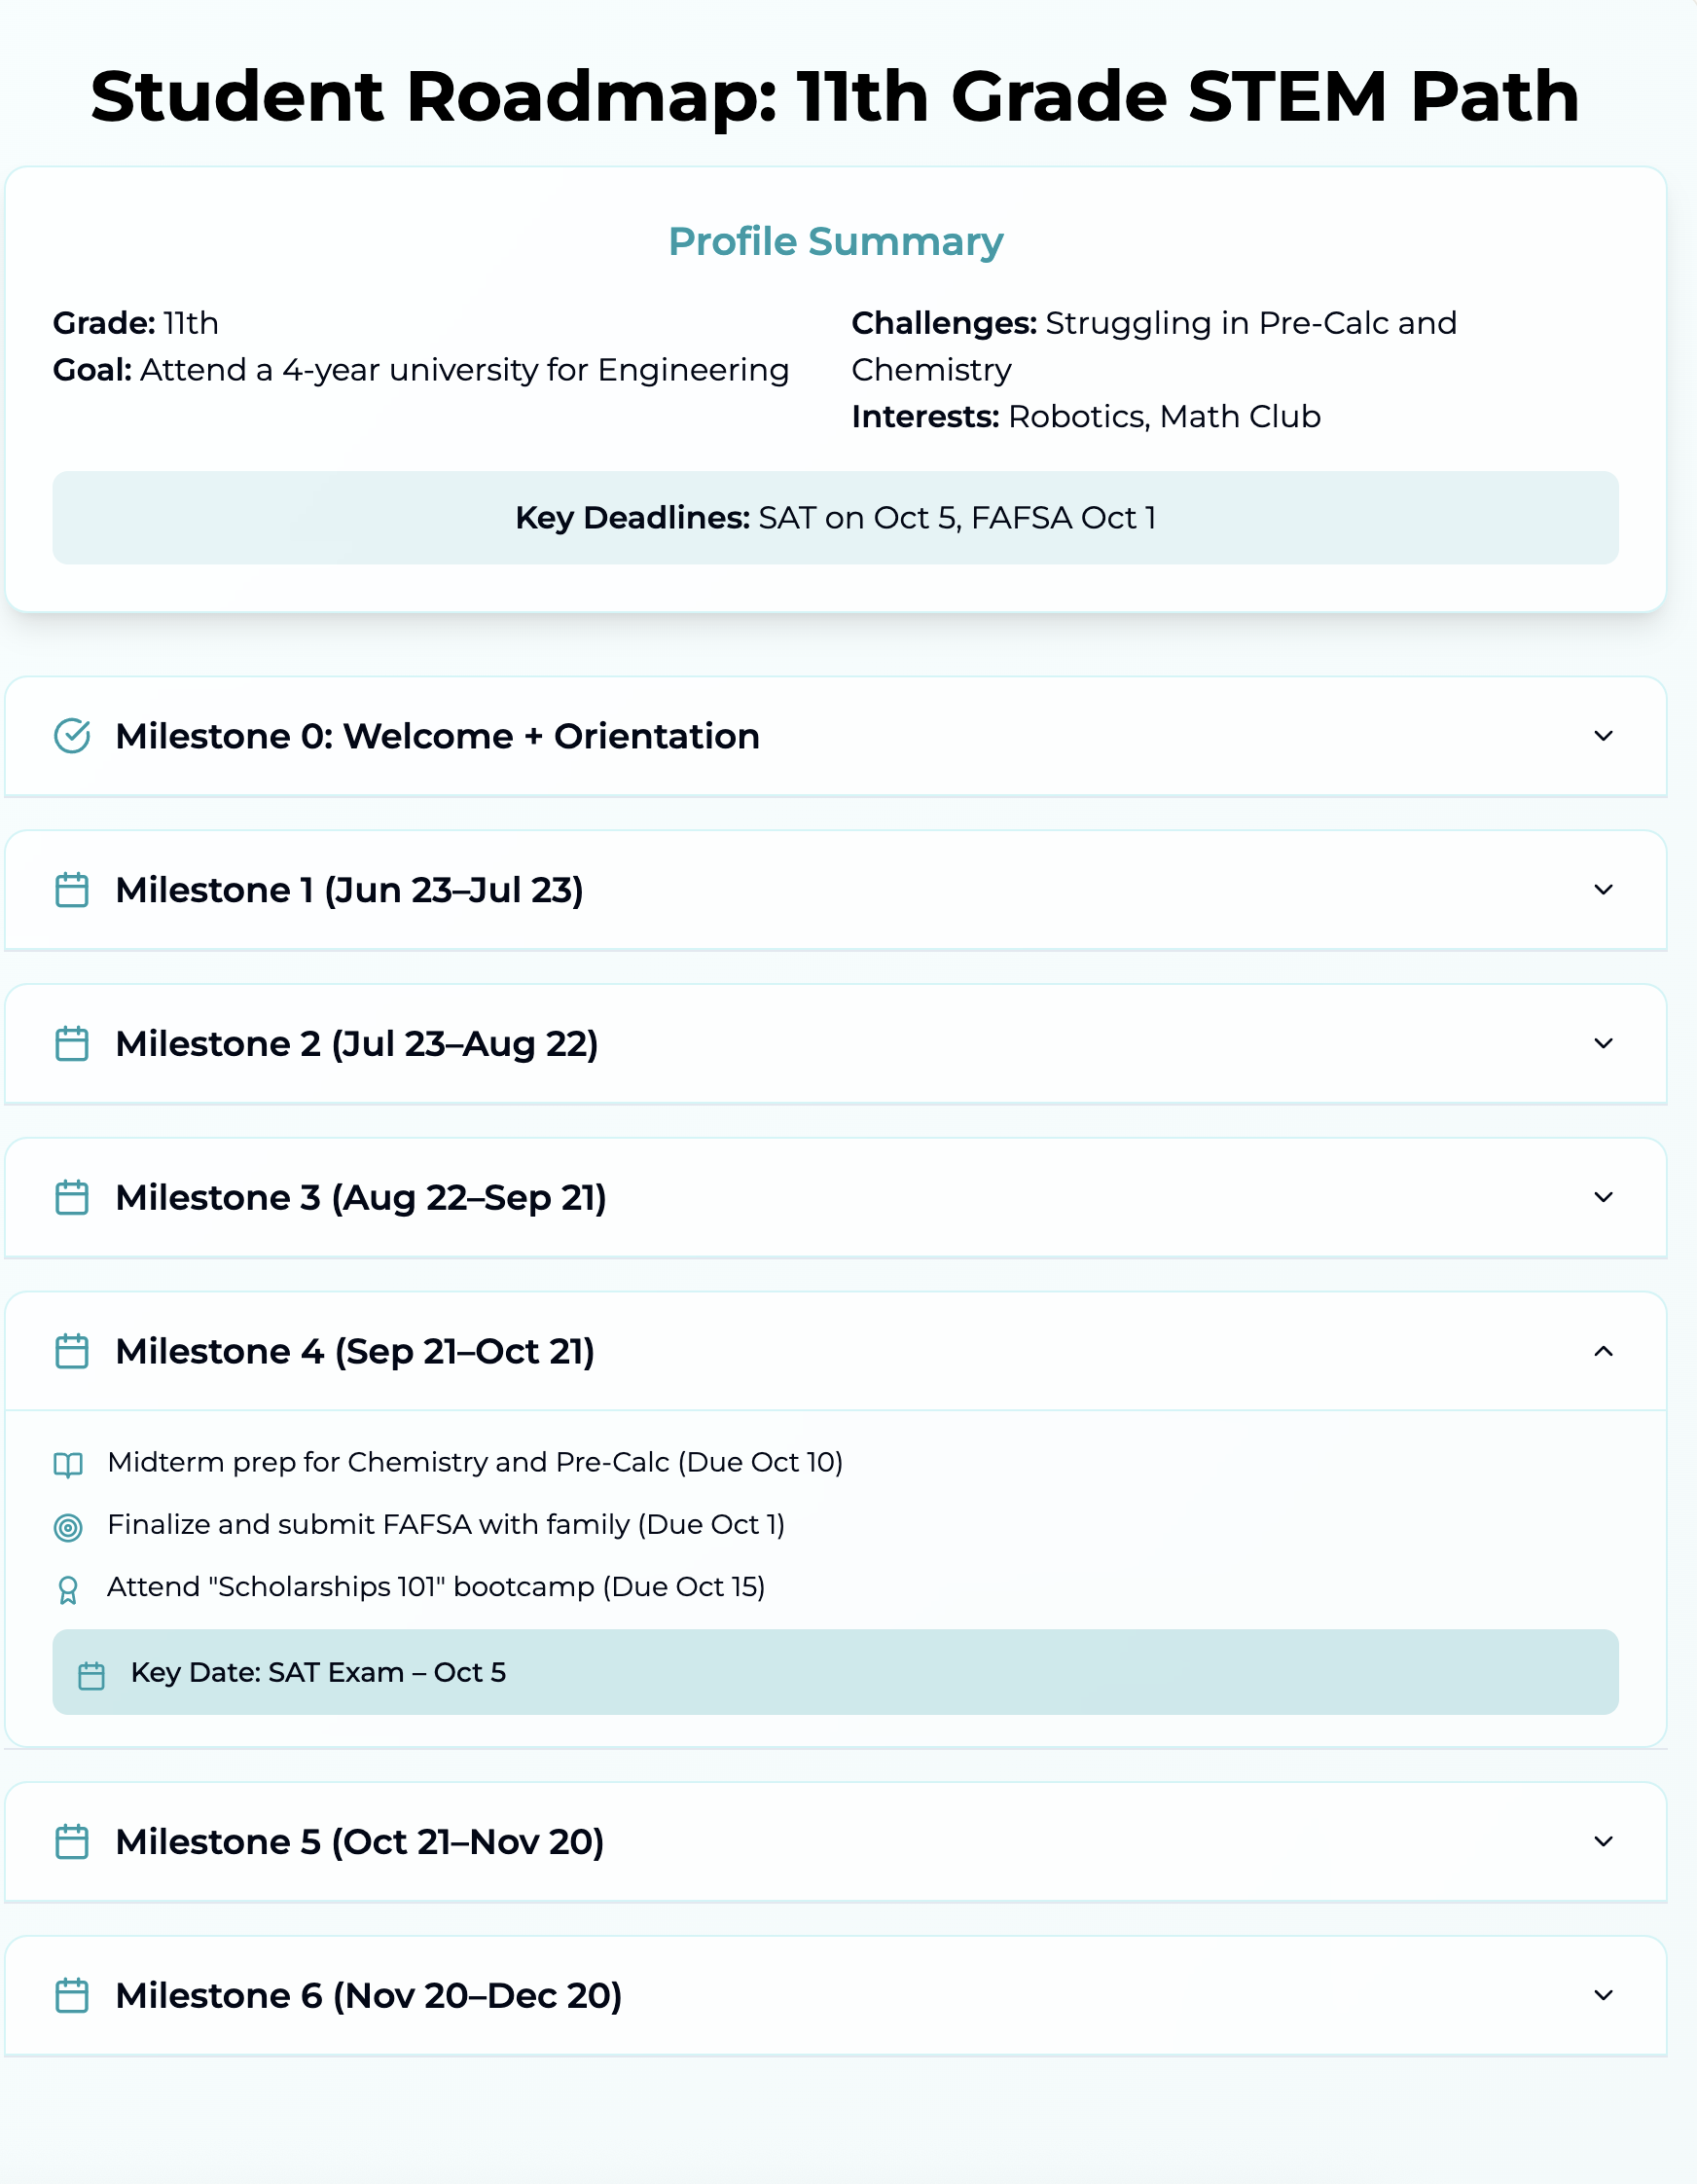The height and width of the screenshot is (2184, 1697).
Task: Expand Milestone 5 using its chevron
Action: (x=1603, y=1841)
